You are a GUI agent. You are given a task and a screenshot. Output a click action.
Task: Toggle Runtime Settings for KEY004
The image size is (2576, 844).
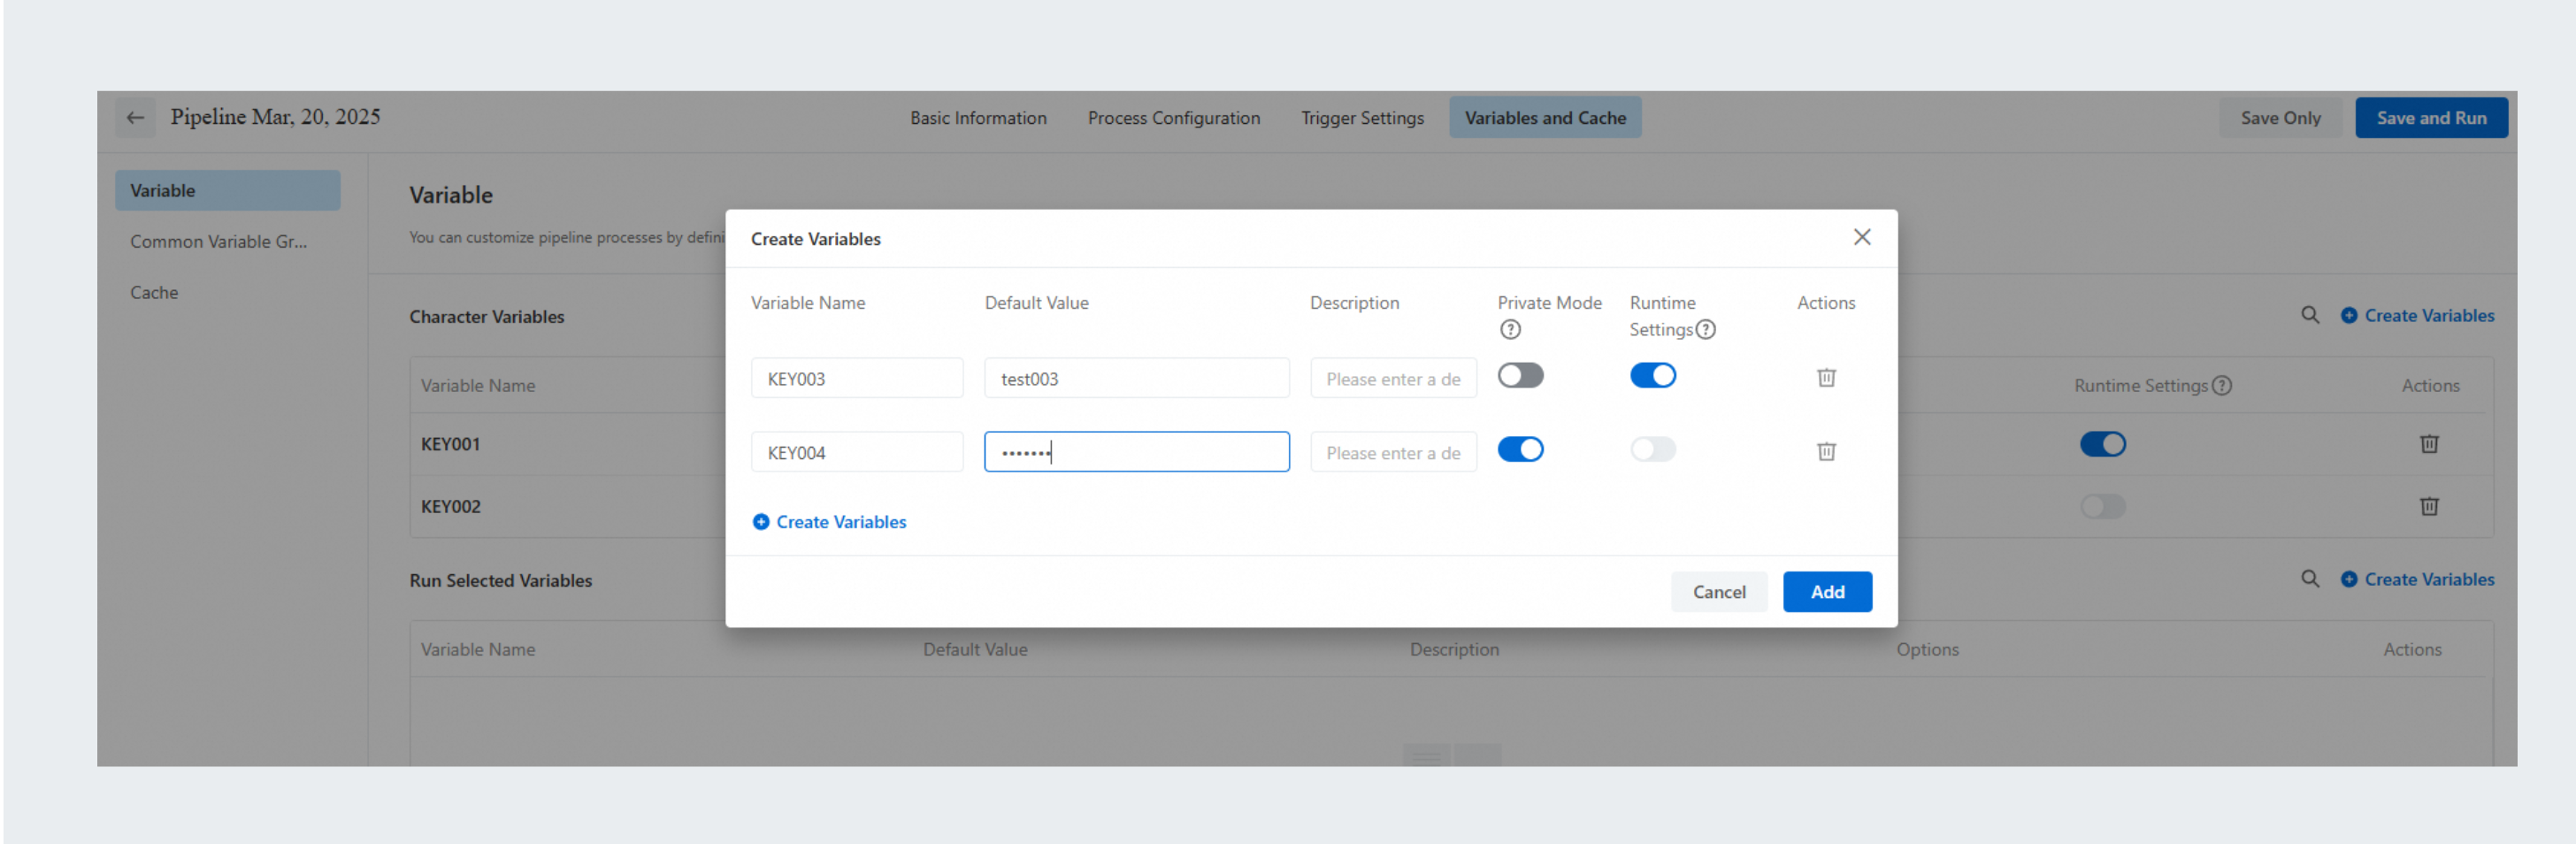(1653, 450)
